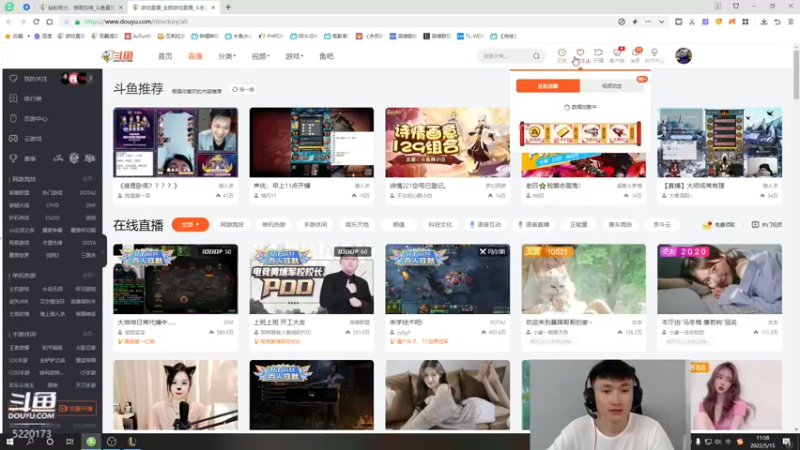The height and width of the screenshot is (450, 800).
Task: Select 网游竞技 filter chip
Action: (232, 224)
